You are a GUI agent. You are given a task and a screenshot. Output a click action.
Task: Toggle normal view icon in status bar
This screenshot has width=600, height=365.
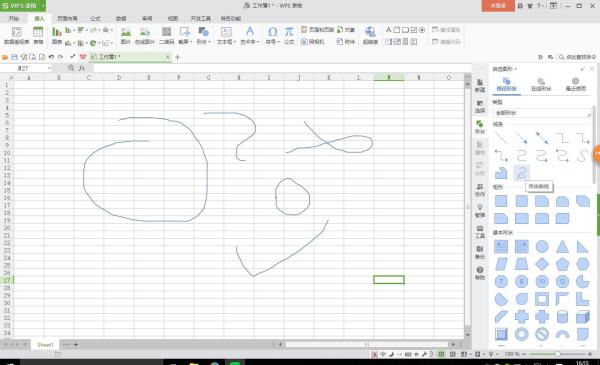point(441,354)
